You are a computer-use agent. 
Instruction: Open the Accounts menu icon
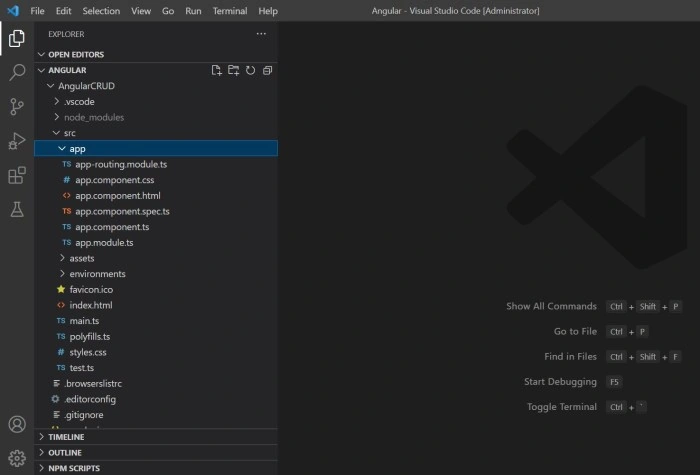tap(17, 424)
